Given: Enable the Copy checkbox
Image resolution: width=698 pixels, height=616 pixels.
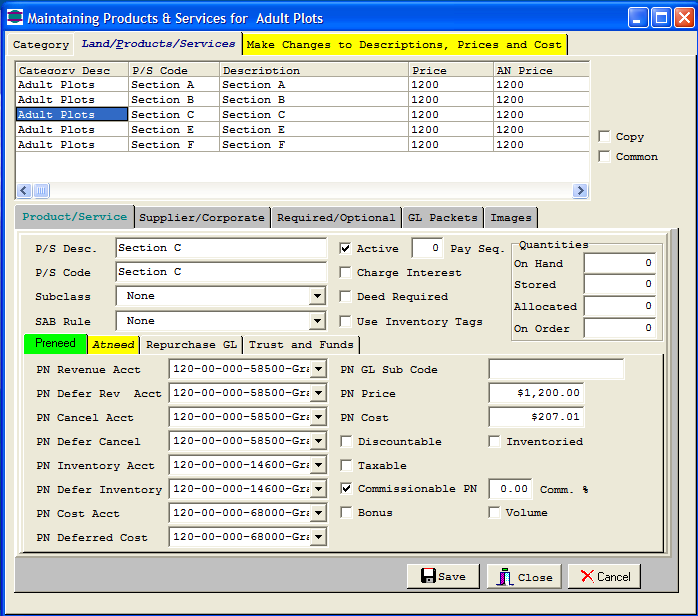Looking at the screenshot, I should click(604, 137).
